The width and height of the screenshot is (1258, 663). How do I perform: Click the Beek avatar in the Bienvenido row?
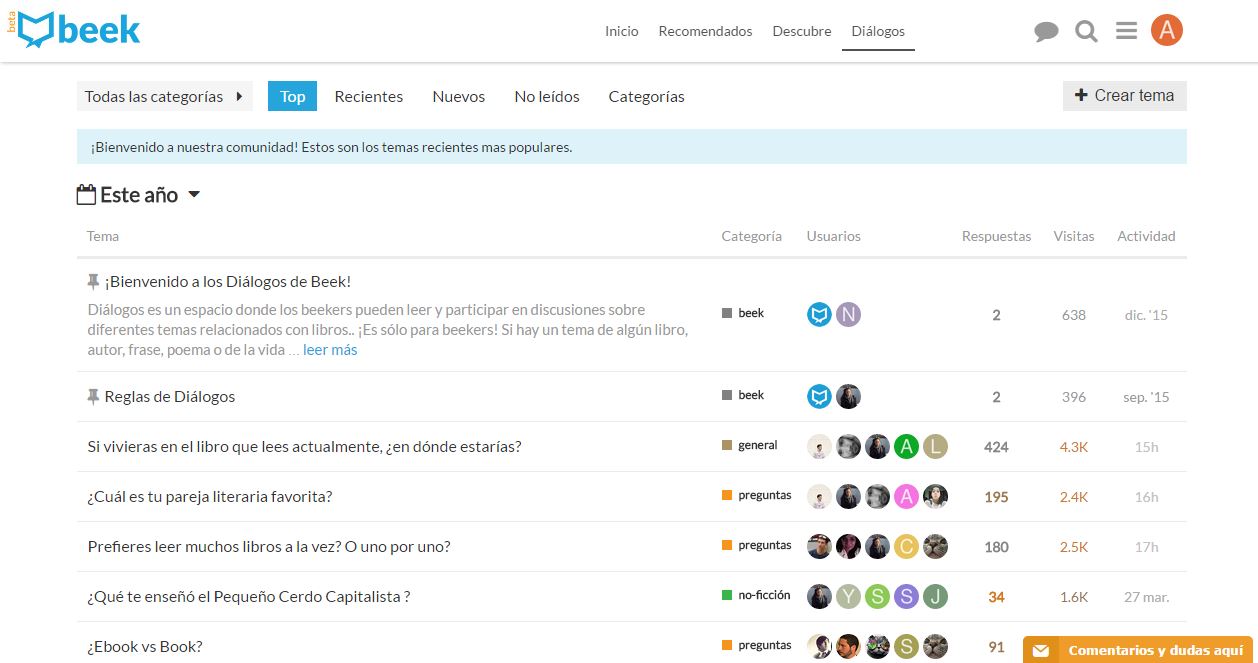point(819,315)
